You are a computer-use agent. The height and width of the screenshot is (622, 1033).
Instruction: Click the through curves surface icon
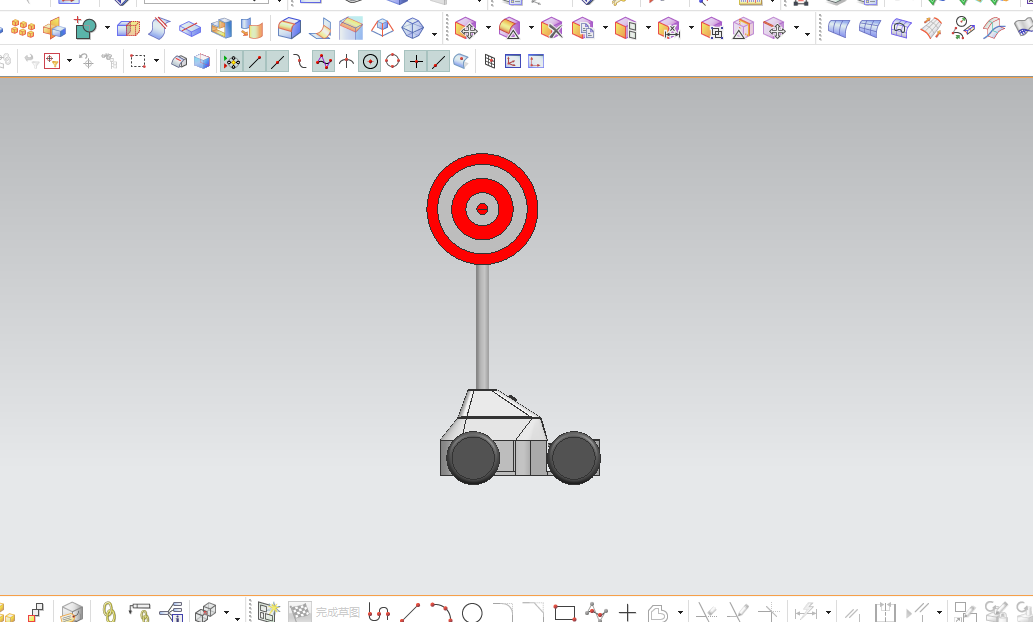pyautogui.click(x=838, y=28)
